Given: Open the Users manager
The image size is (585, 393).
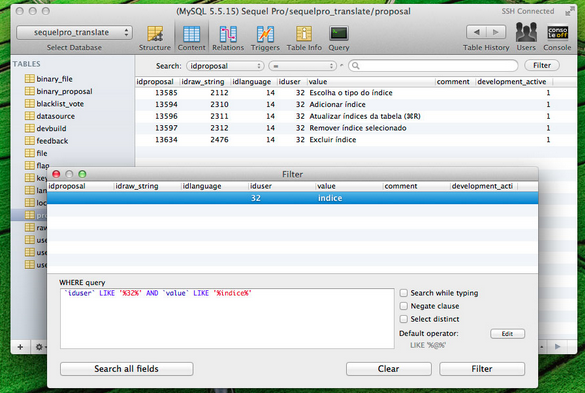Looking at the screenshot, I should tap(526, 37).
